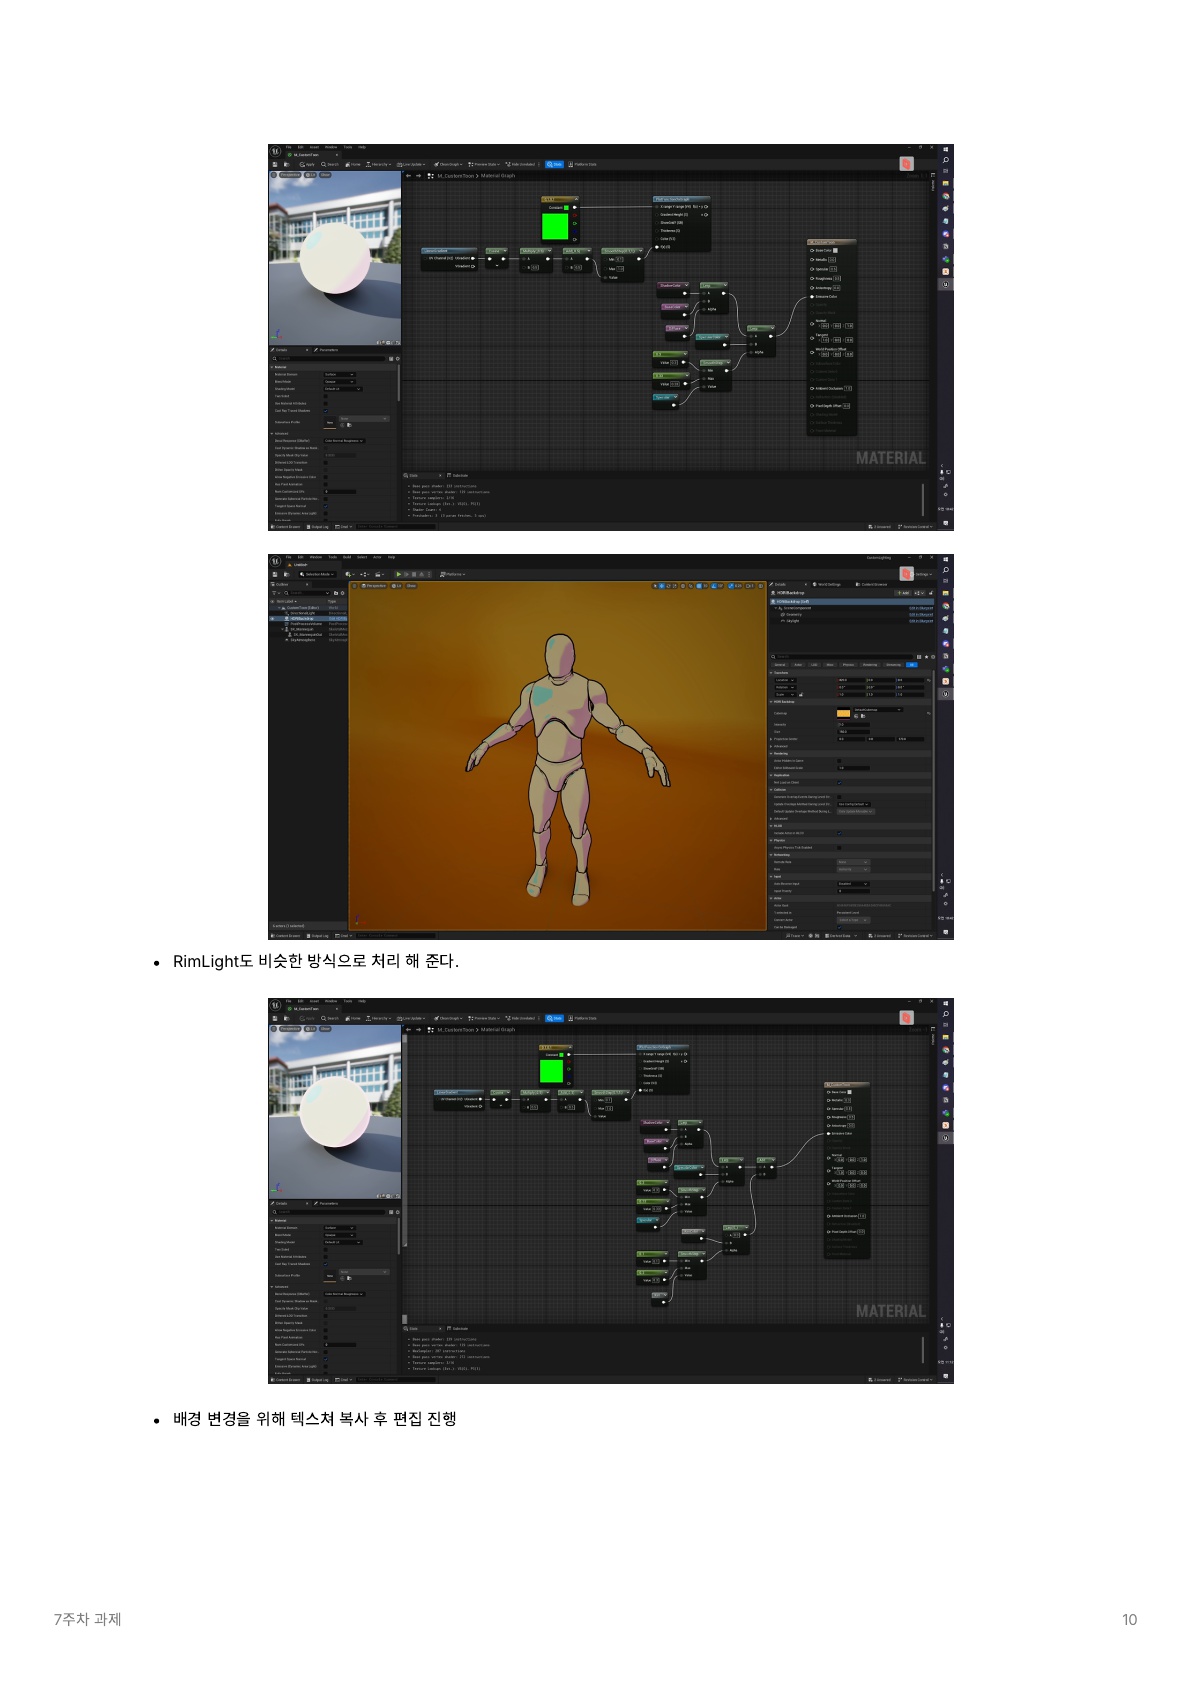
Task: Toggle Use Material Attributes in first material editor
Action: point(325,403)
